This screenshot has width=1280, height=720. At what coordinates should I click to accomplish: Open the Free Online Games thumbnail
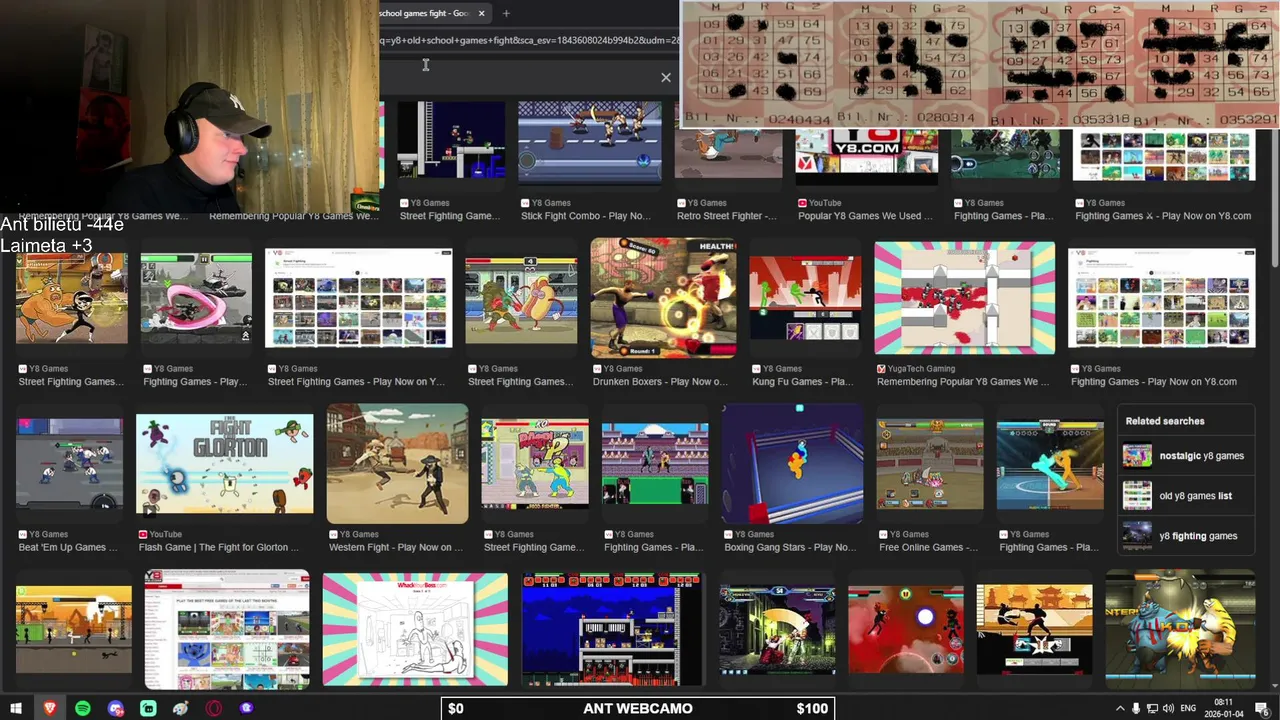click(x=930, y=464)
